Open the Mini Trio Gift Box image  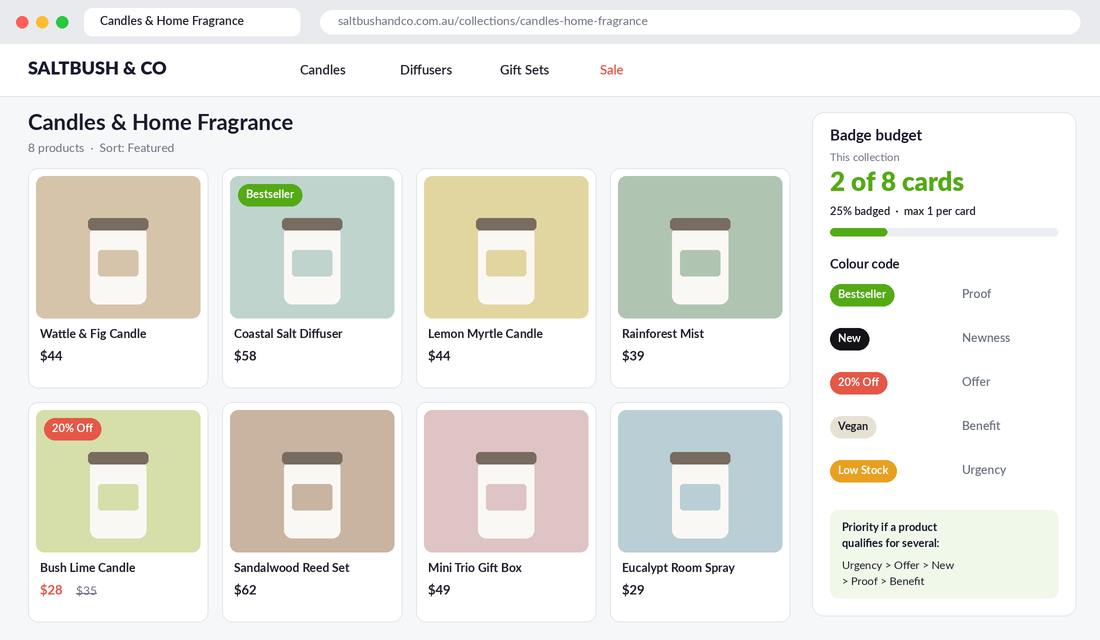pyautogui.click(x=506, y=481)
